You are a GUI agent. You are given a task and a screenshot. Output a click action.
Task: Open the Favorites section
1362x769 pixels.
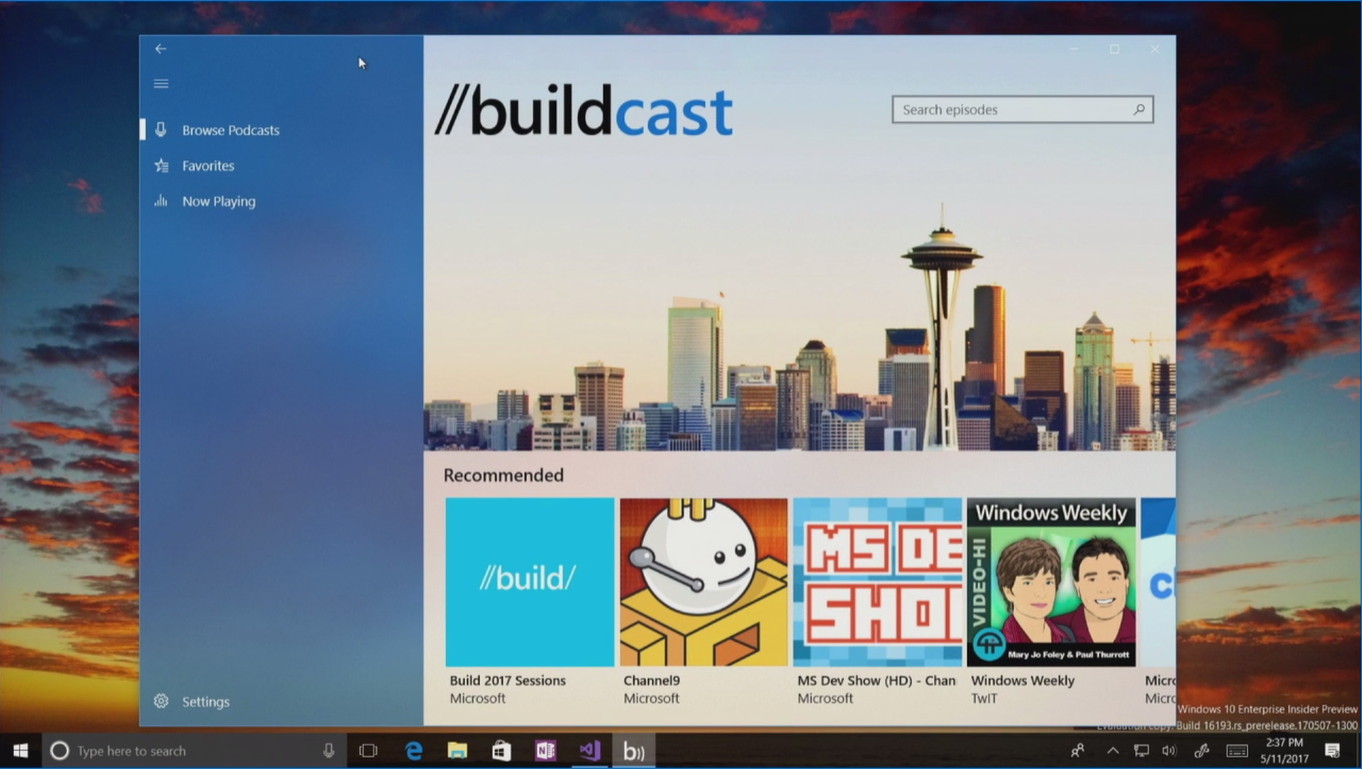click(x=282, y=166)
